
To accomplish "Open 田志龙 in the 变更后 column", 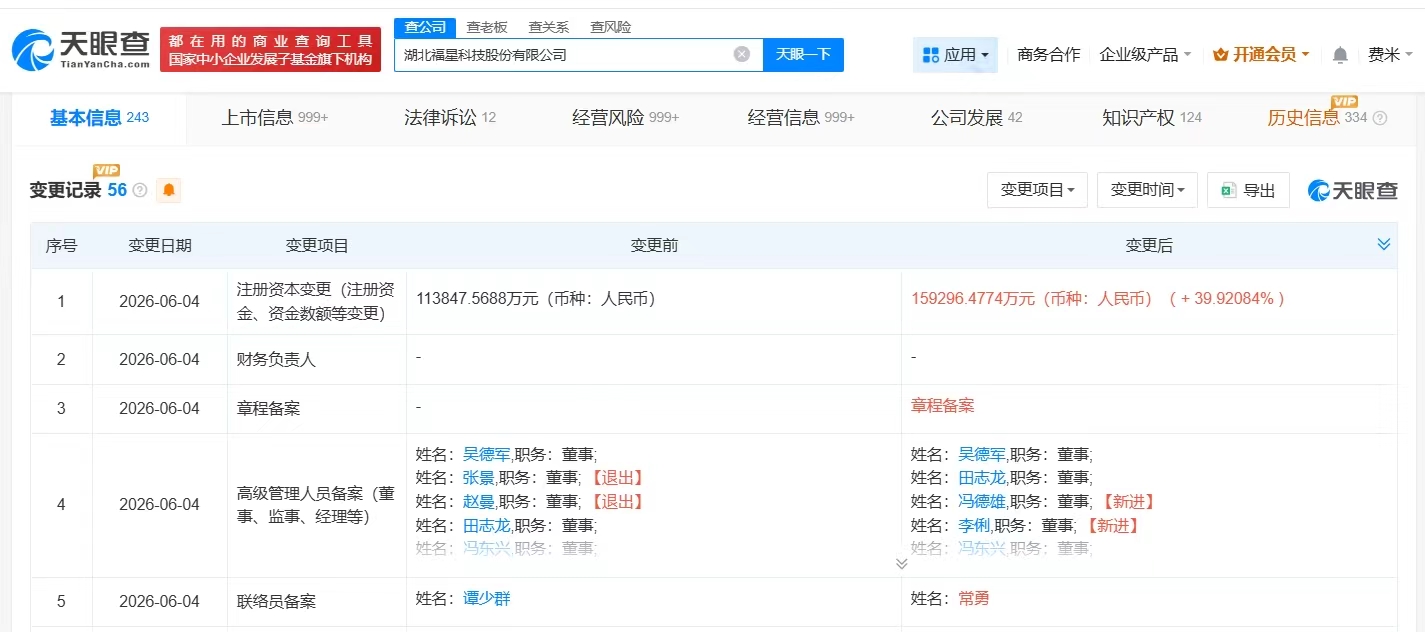I will pyautogui.click(x=982, y=478).
